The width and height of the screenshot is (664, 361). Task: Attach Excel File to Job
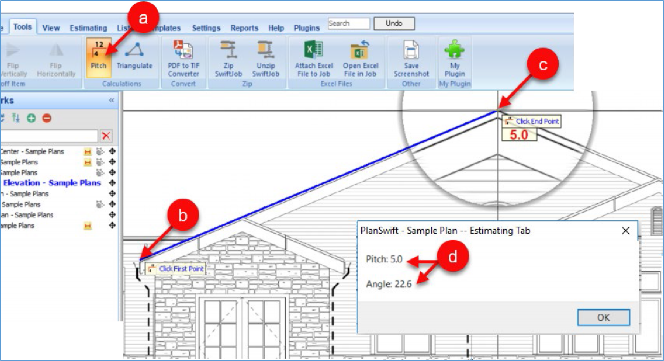pyautogui.click(x=314, y=58)
